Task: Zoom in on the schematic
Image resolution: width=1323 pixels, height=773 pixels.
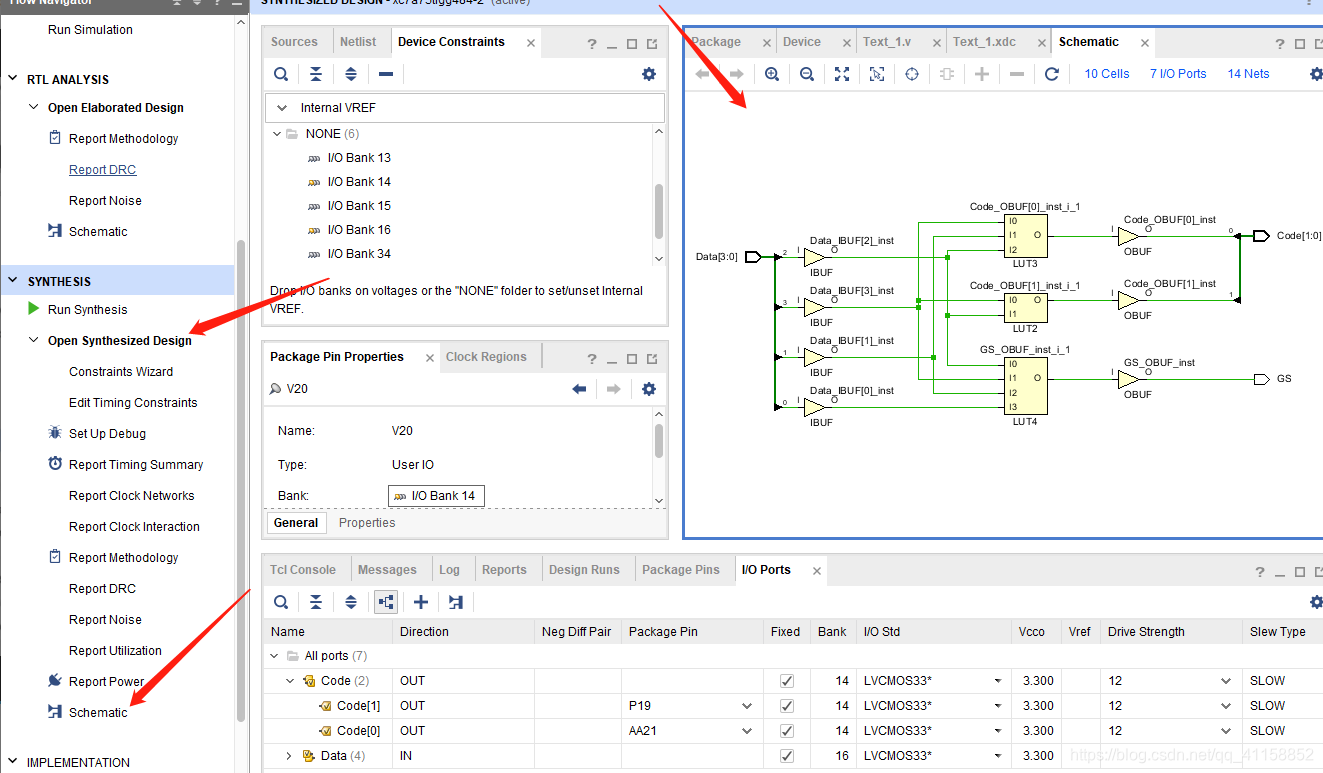Action: (772, 74)
